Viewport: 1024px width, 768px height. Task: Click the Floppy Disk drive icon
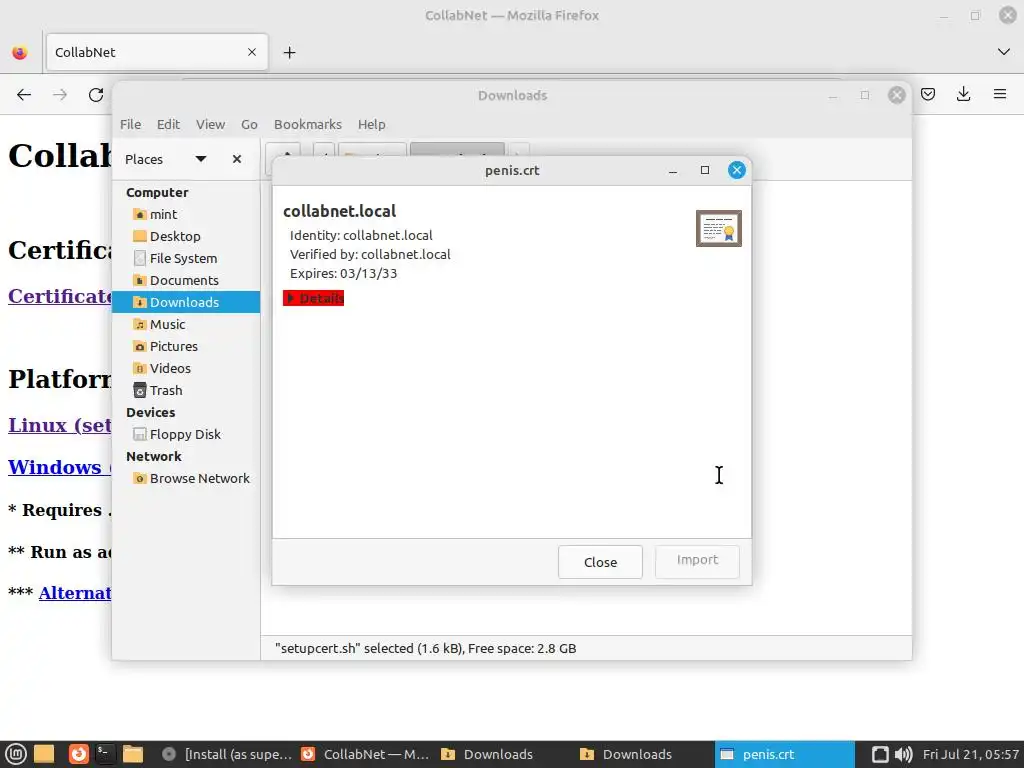[x=139, y=434]
